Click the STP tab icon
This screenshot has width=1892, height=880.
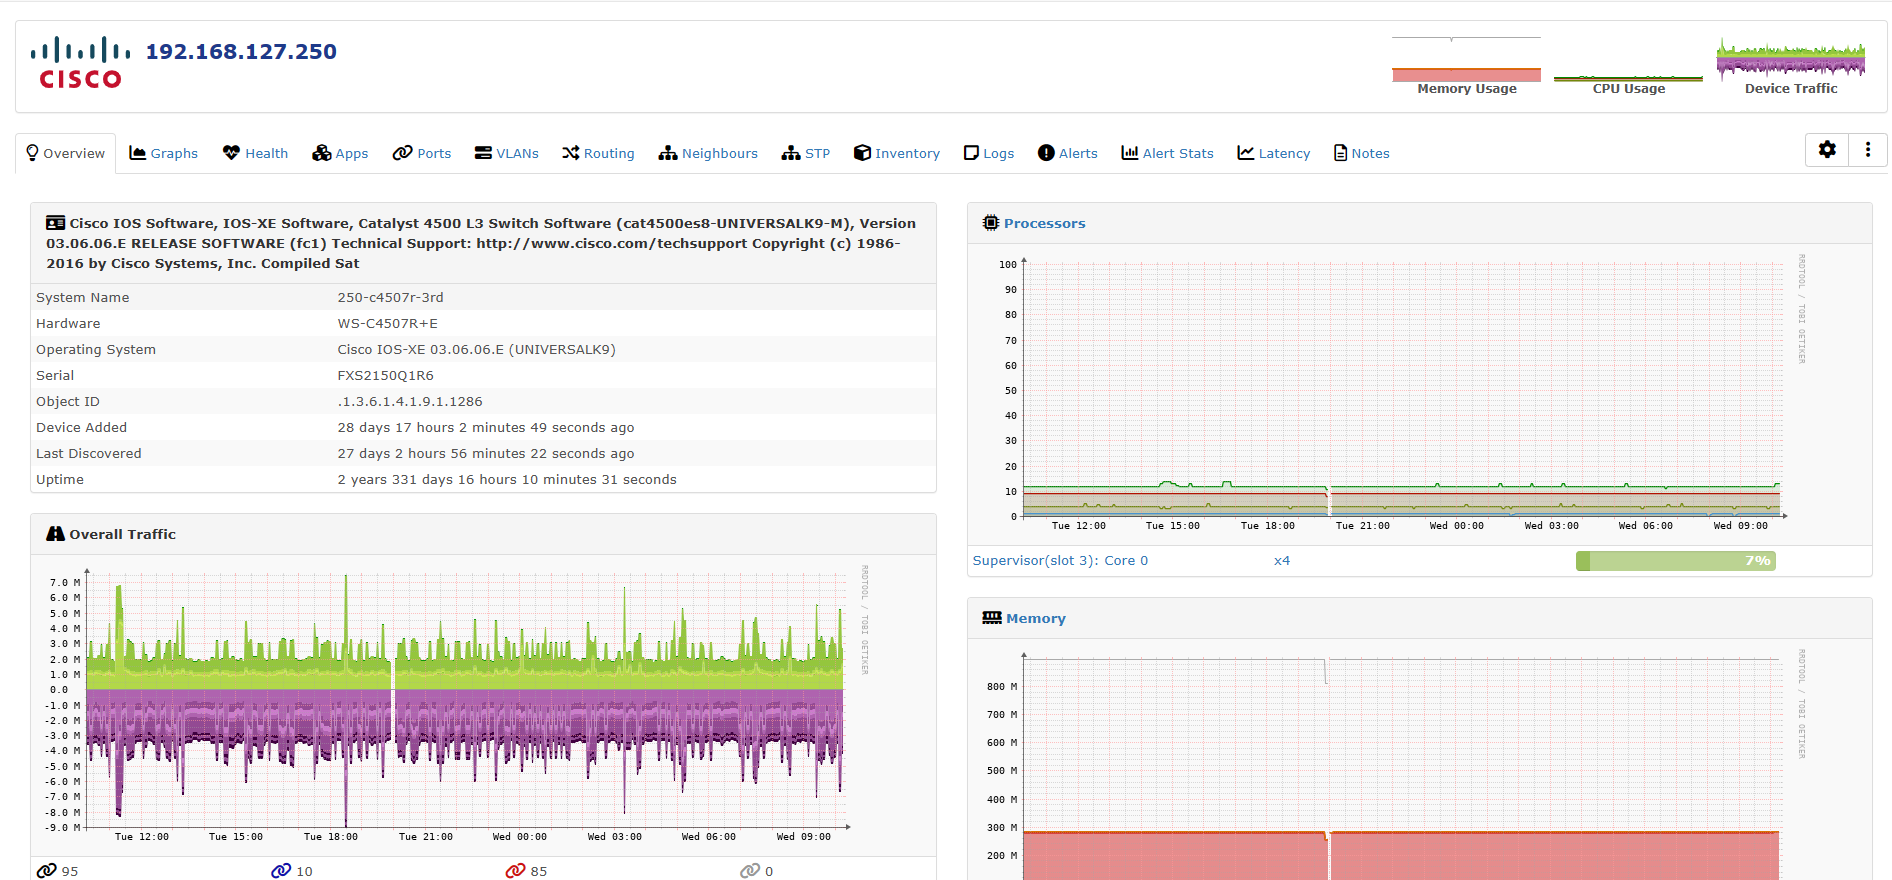pyautogui.click(x=791, y=153)
